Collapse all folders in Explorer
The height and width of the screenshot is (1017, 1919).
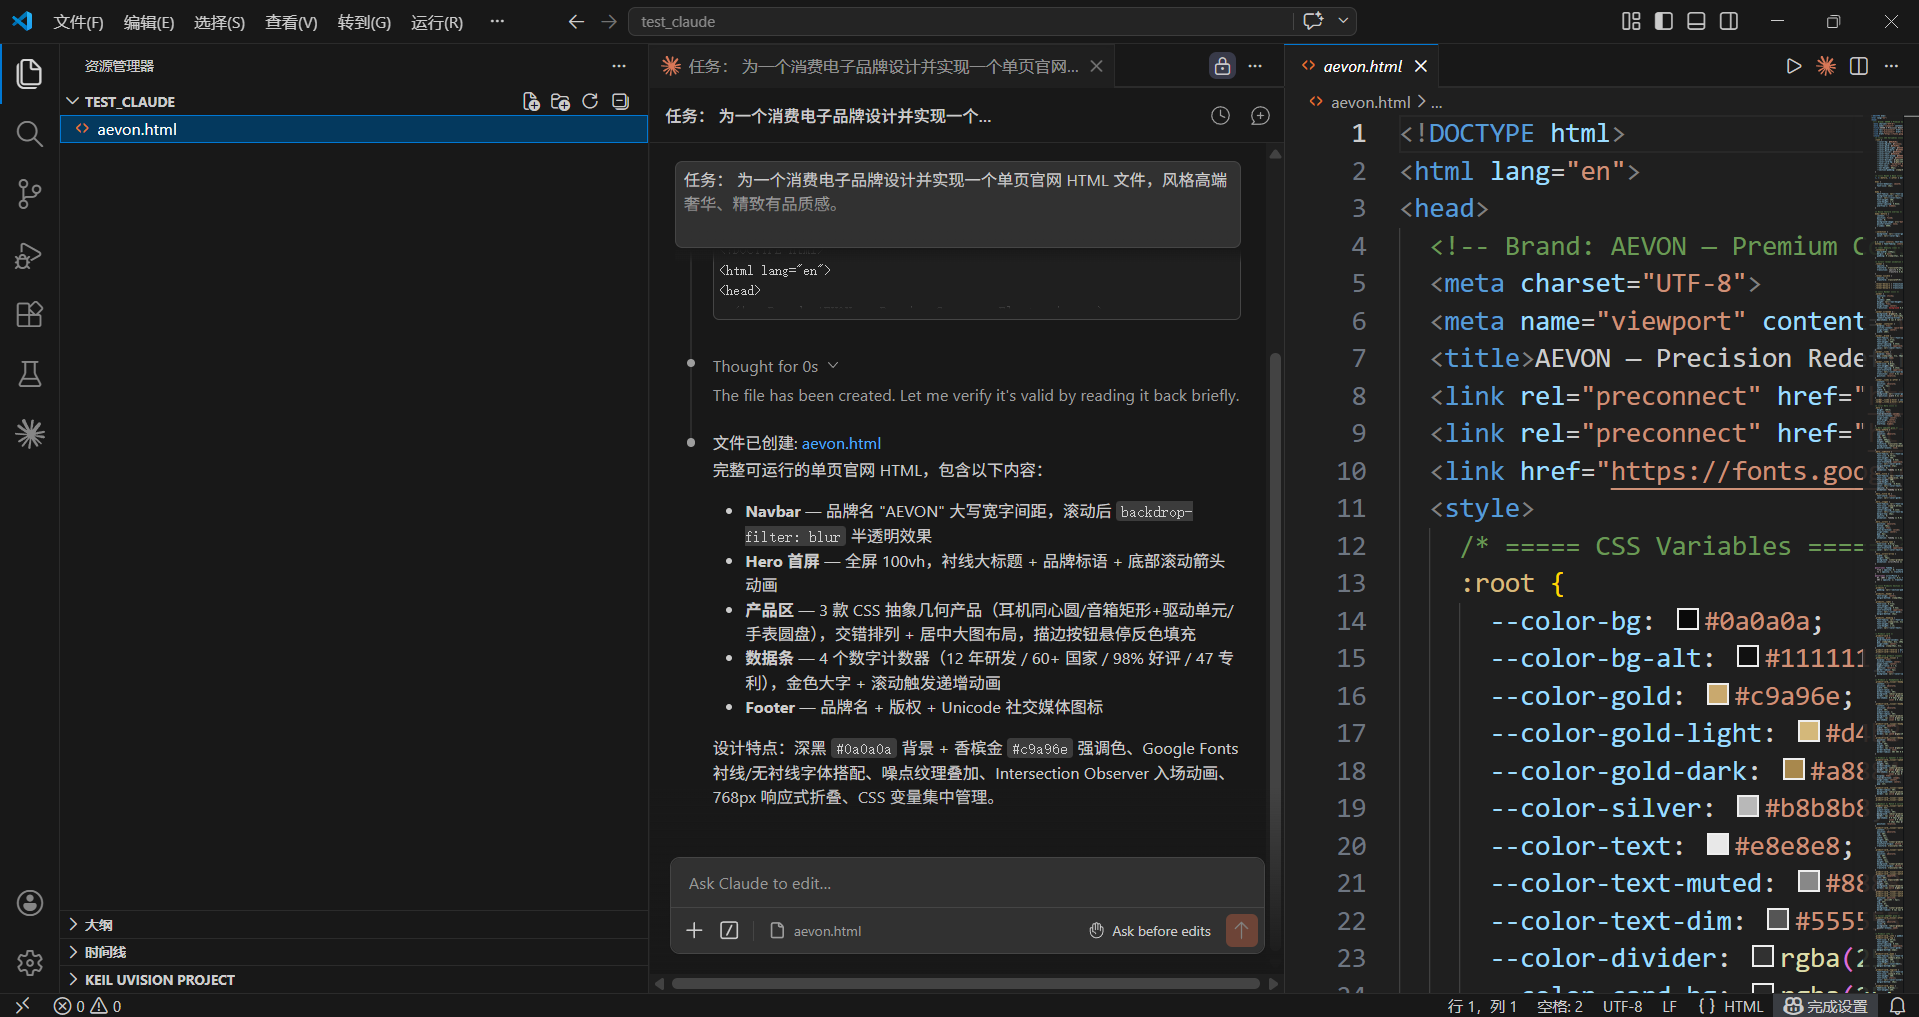pyautogui.click(x=619, y=101)
